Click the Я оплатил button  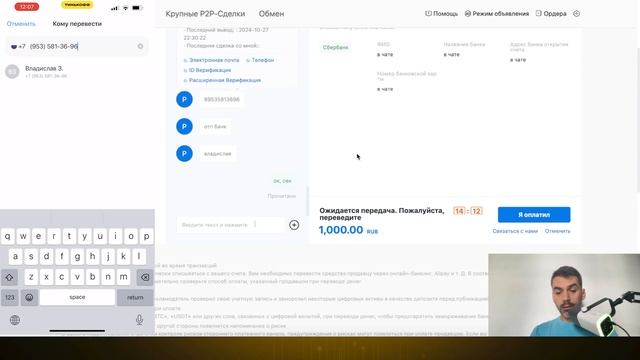(x=534, y=215)
